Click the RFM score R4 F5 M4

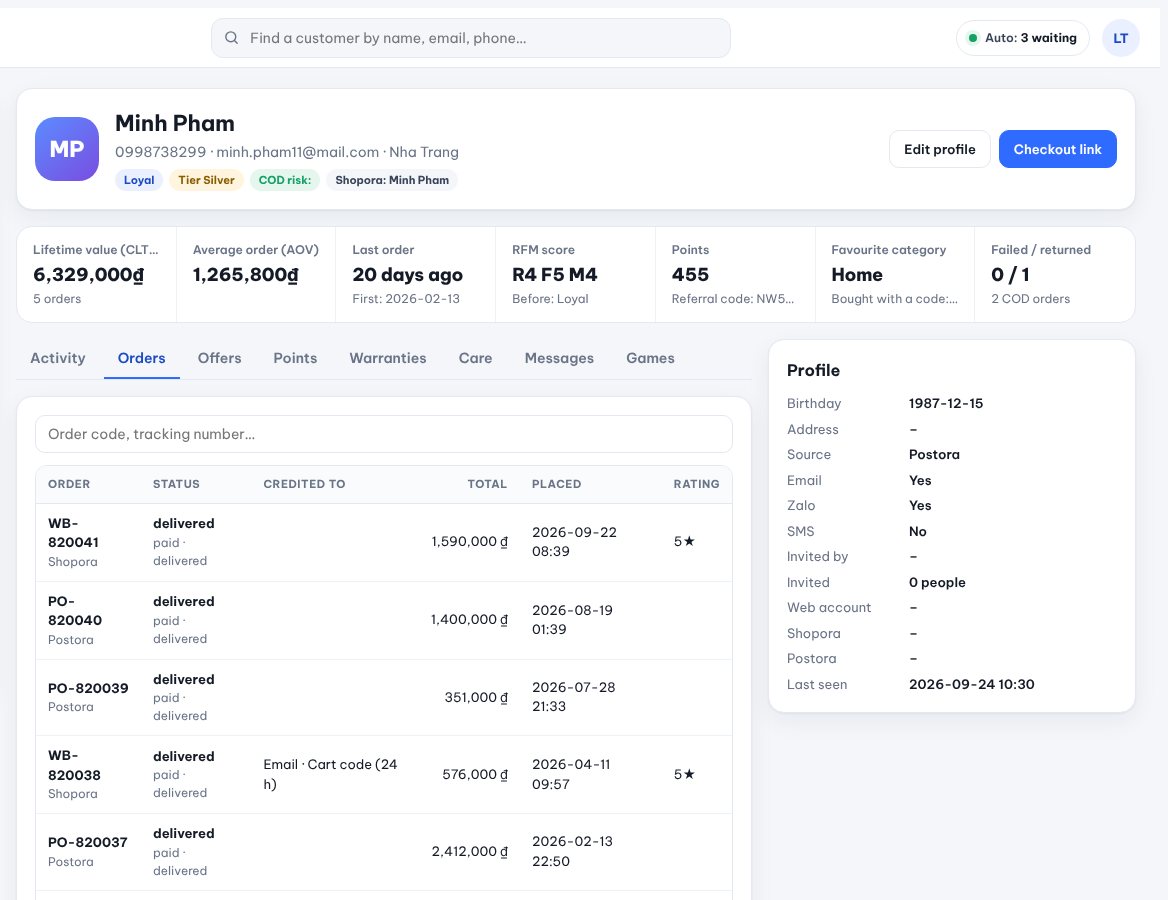click(x=554, y=275)
